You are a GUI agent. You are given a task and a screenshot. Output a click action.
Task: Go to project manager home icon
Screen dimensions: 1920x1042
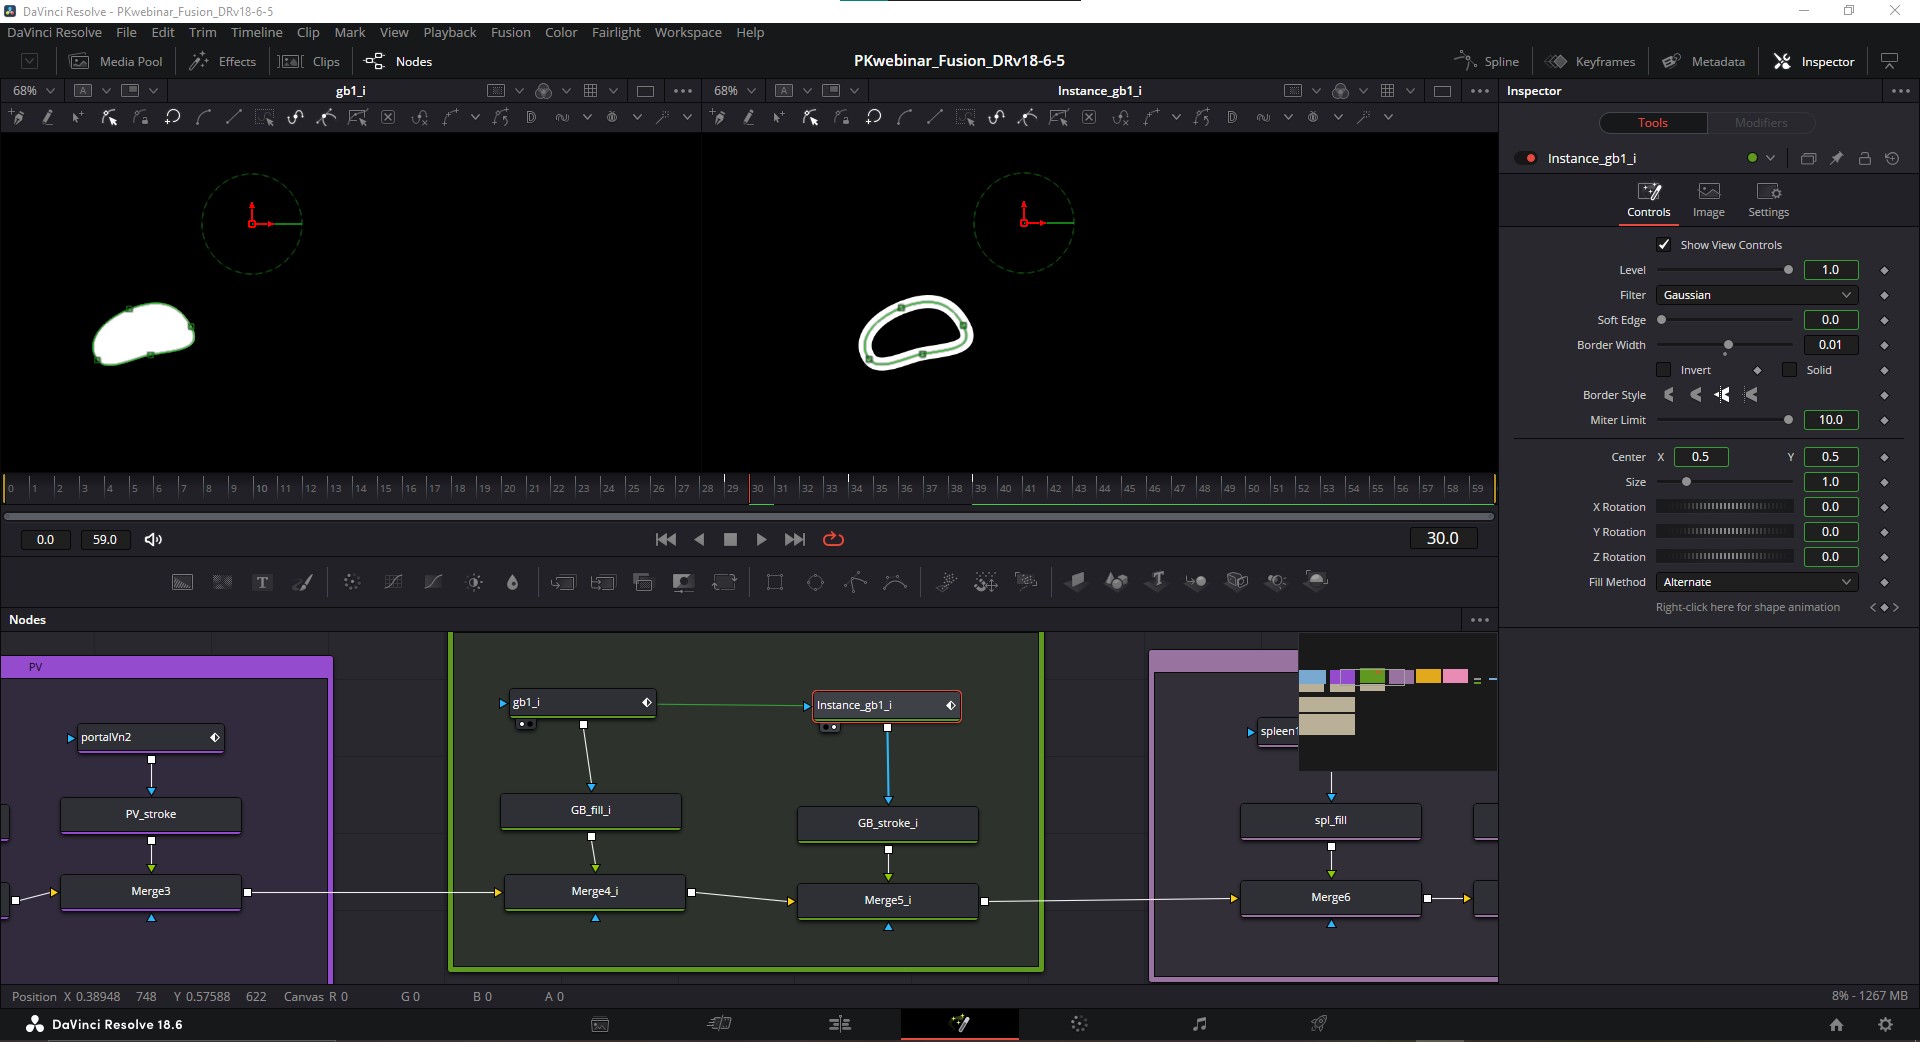pos(1836,1024)
